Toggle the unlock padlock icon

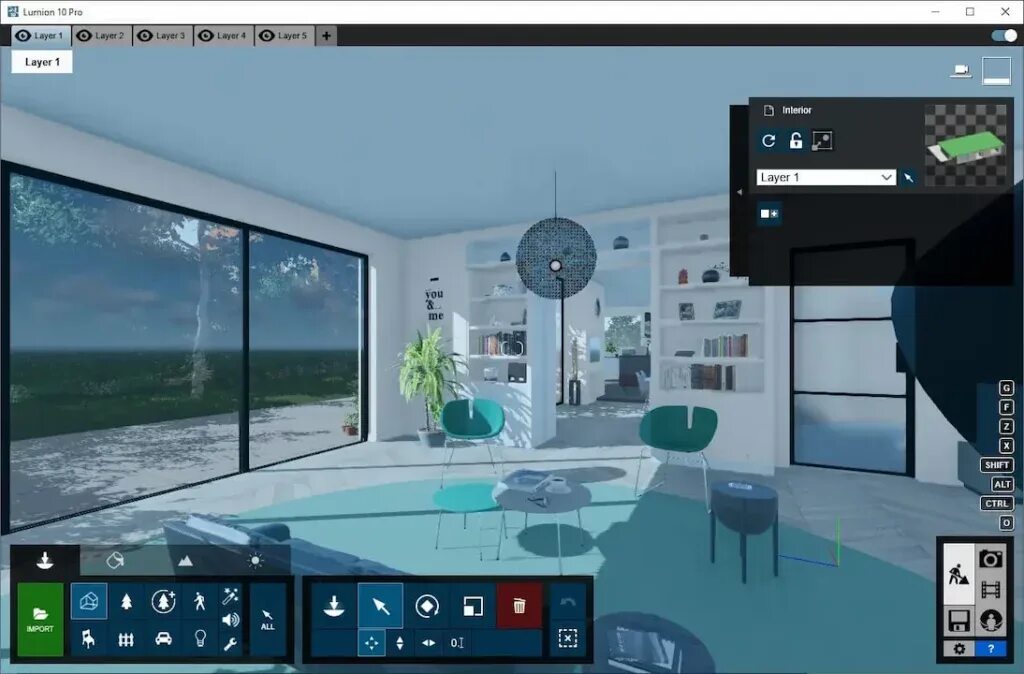(x=795, y=140)
